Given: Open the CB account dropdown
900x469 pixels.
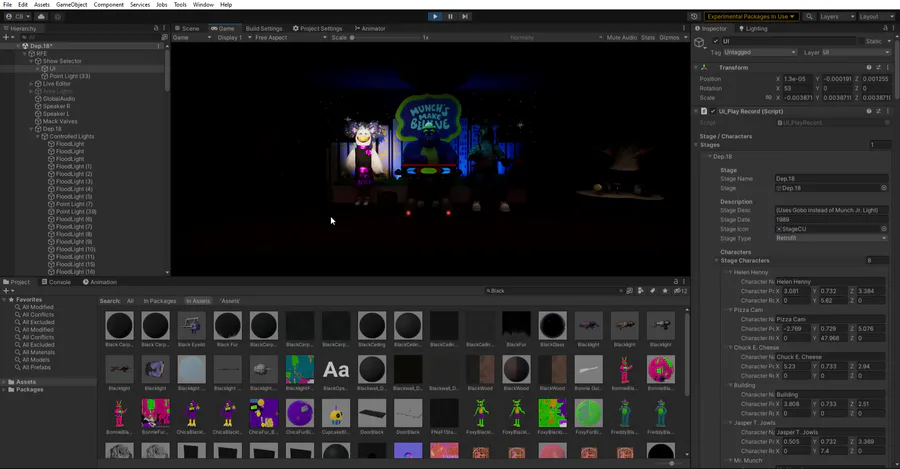Looking at the screenshot, I should click(18, 17).
